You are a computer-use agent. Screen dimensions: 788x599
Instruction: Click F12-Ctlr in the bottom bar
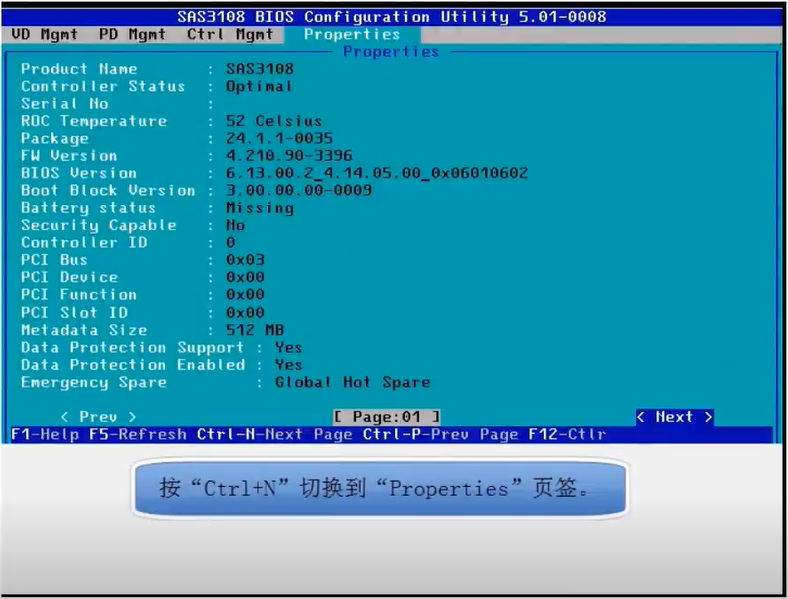567,434
